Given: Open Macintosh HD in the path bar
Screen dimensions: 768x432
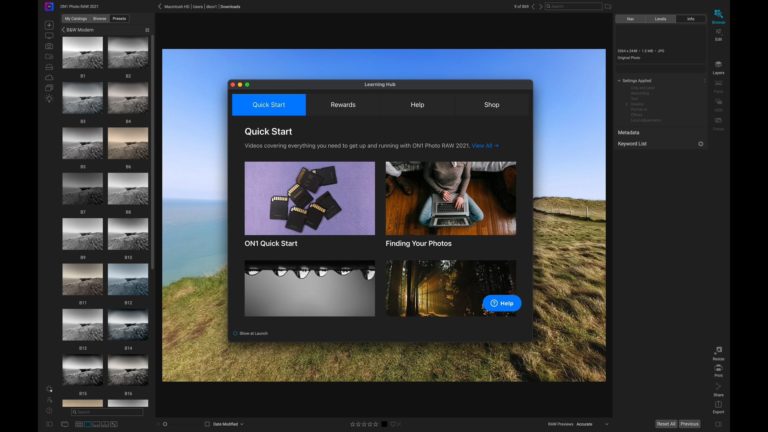Looking at the screenshot, I should point(177,7).
